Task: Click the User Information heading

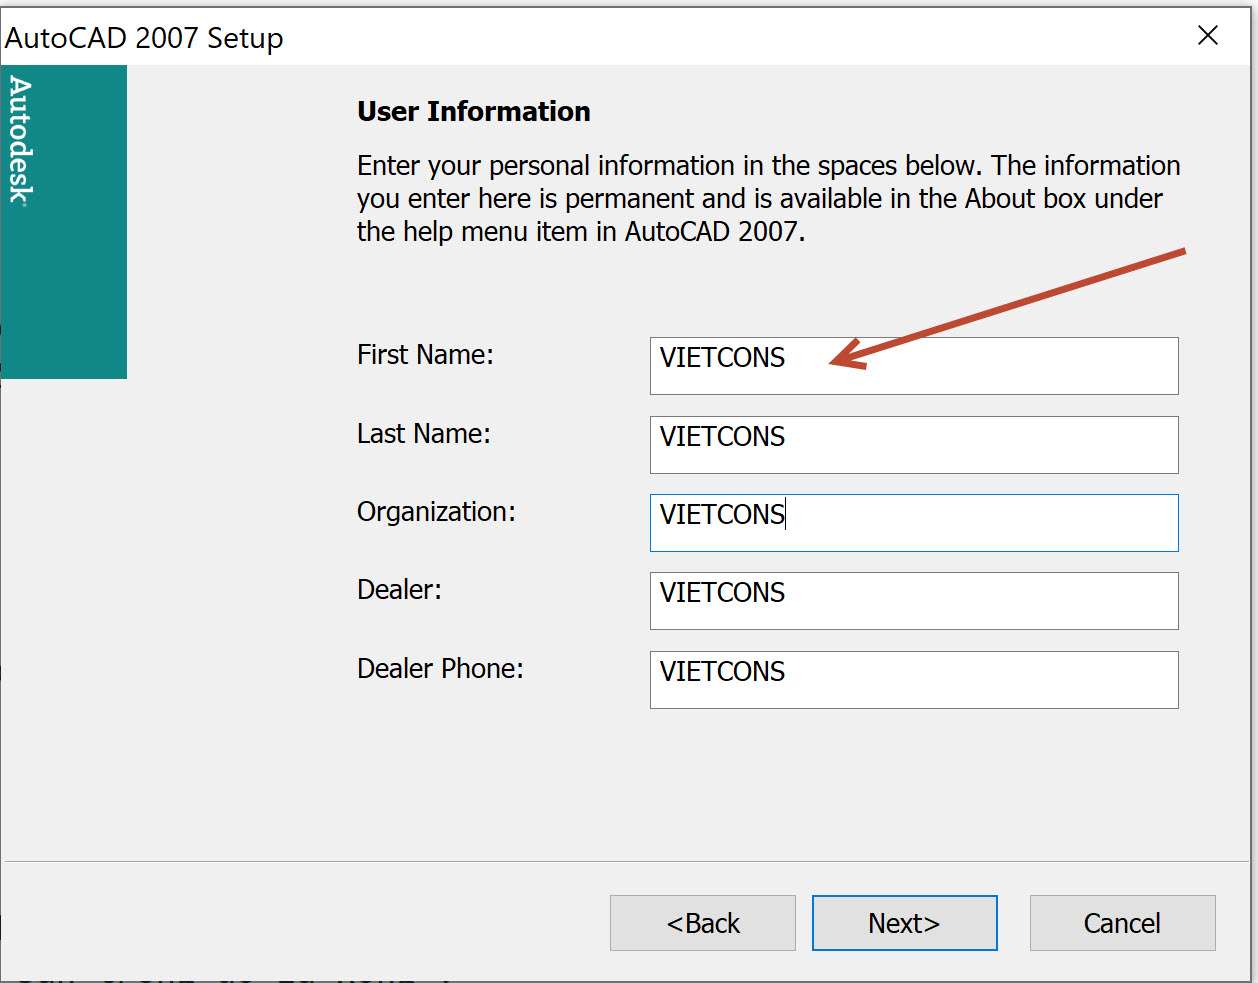Action: pos(473,111)
